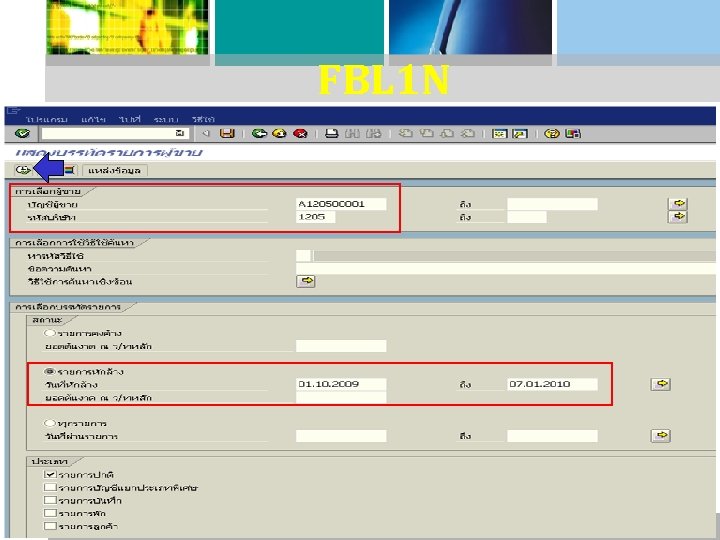Click the Previous Page icon

click(427, 134)
